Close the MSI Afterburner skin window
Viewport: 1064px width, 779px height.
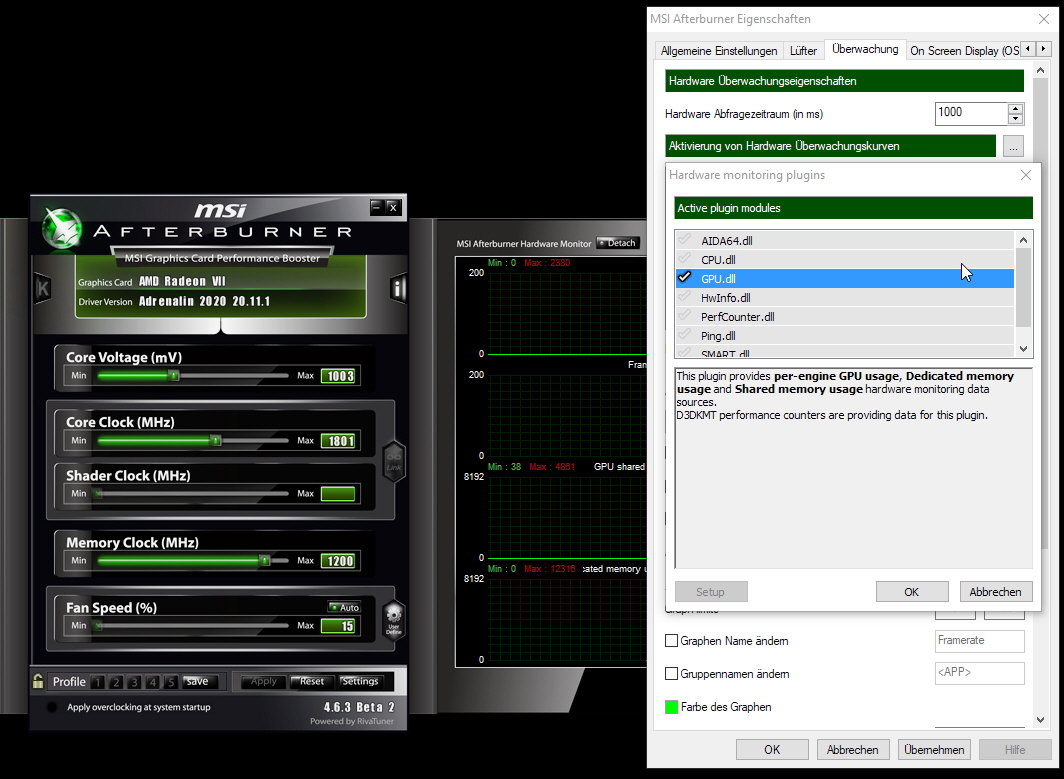pyautogui.click(x=394, y=207)
